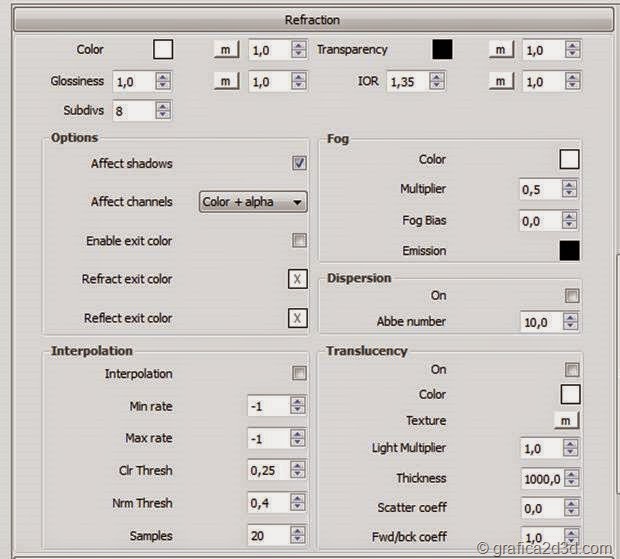The height and width of the screenshot is (559, 620).
Task: Enable the Interpolation checkbox
Action: [299, 374]
